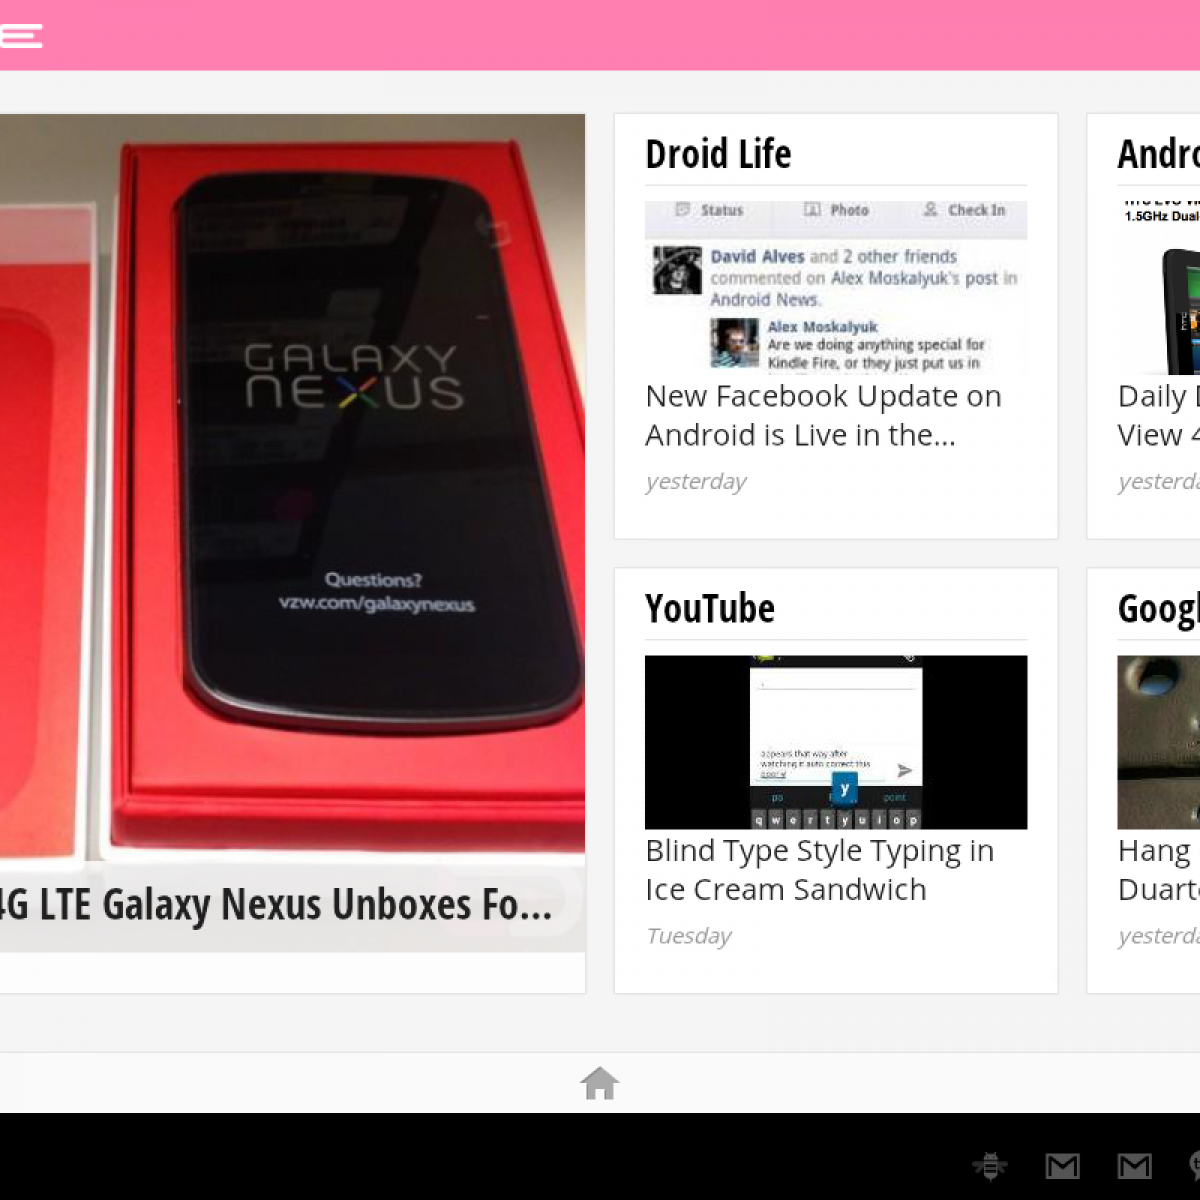
Task: Open the YouTube source title
Action: click(710, 608)
